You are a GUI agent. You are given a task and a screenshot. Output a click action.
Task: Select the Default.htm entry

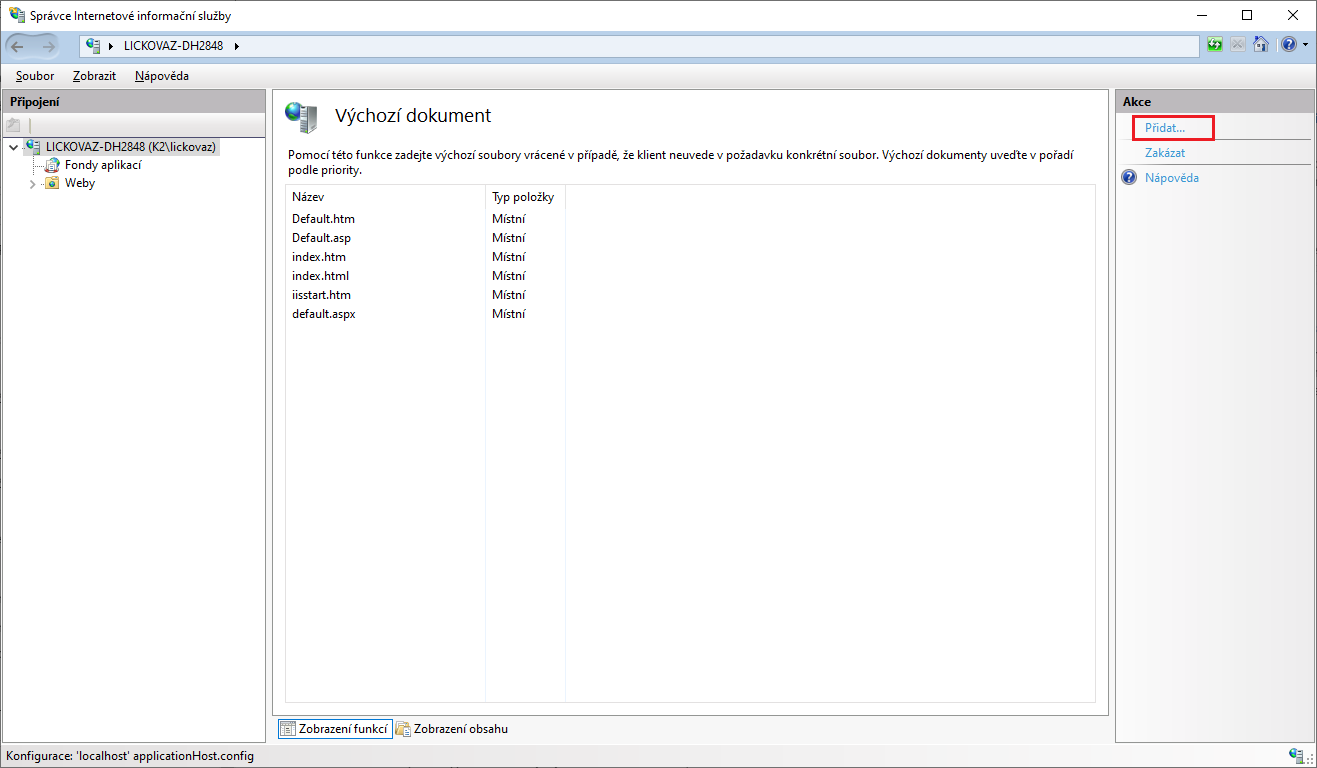(x=323, y=219)
